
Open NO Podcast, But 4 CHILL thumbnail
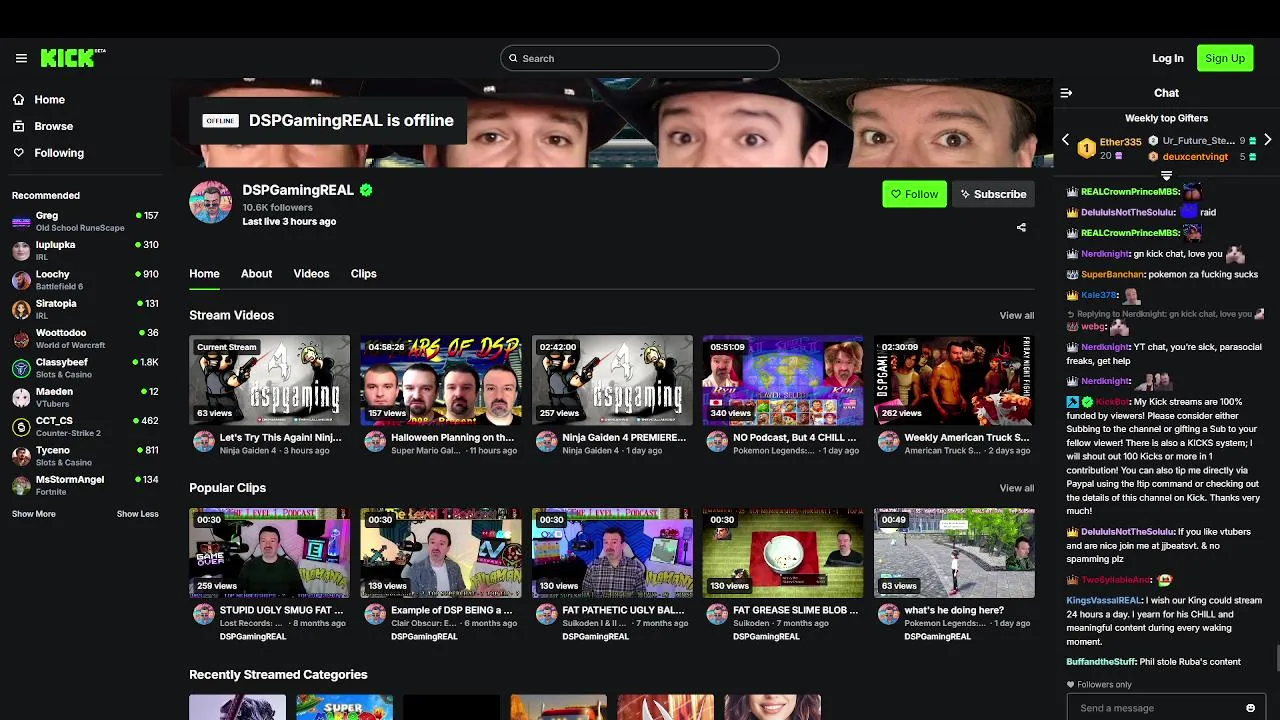(783, 380)
